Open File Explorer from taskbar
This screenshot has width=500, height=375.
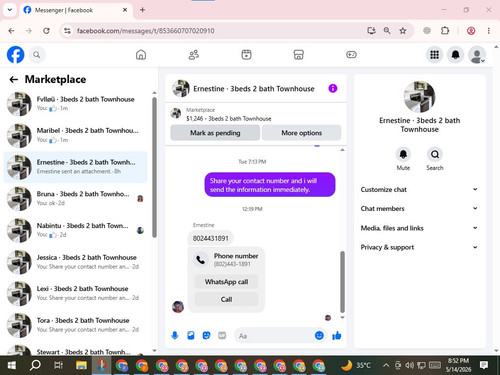point(81,365)
